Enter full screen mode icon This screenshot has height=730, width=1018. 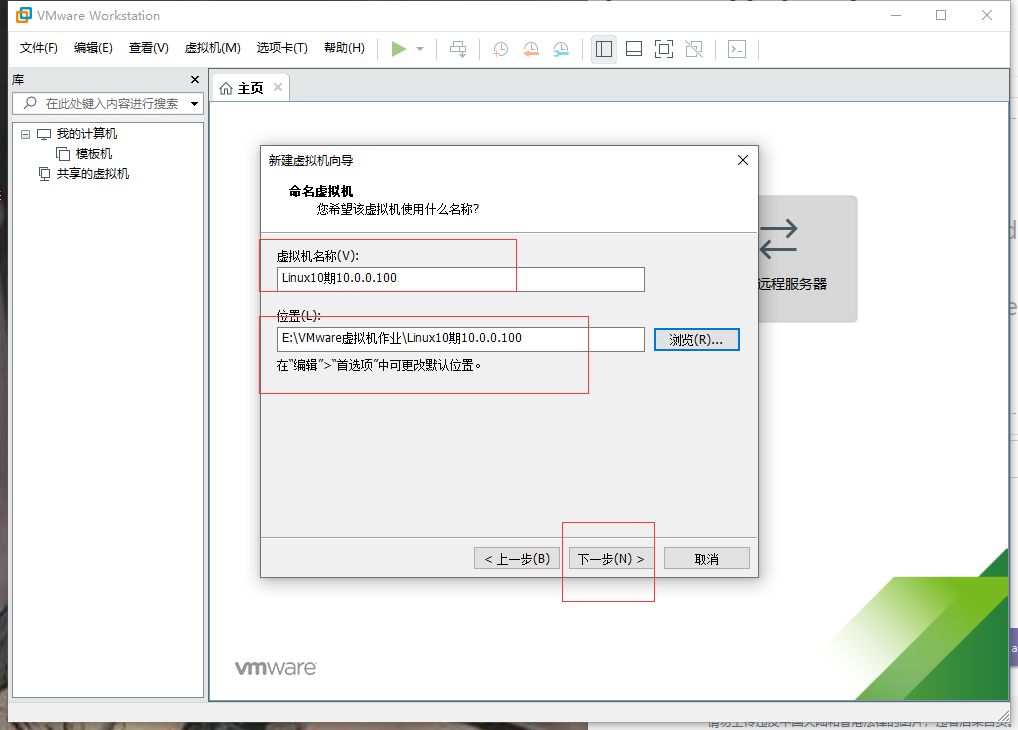click(x=664, y=49)
